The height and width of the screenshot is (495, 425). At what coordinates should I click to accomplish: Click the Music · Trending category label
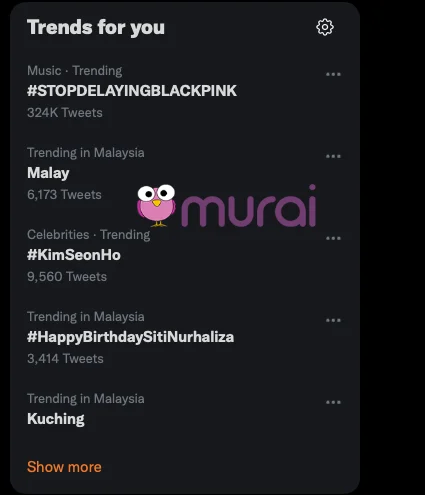pos(75,71)
